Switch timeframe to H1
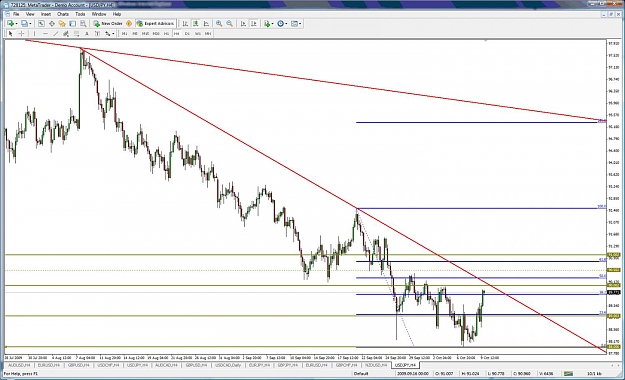The height and width of the screenshot is (380, 625). tap(167, 33)
